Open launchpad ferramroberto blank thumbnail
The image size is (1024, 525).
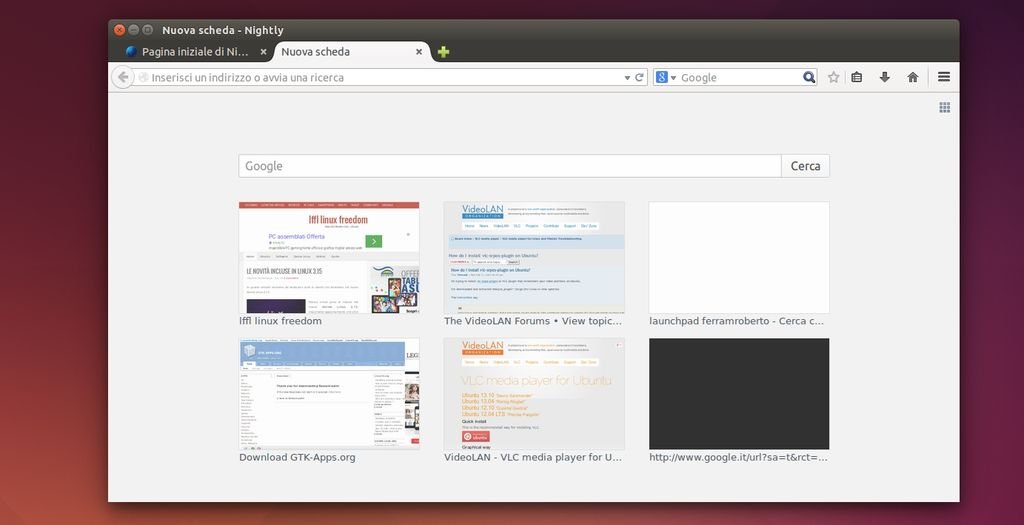(x=739, y=257)
